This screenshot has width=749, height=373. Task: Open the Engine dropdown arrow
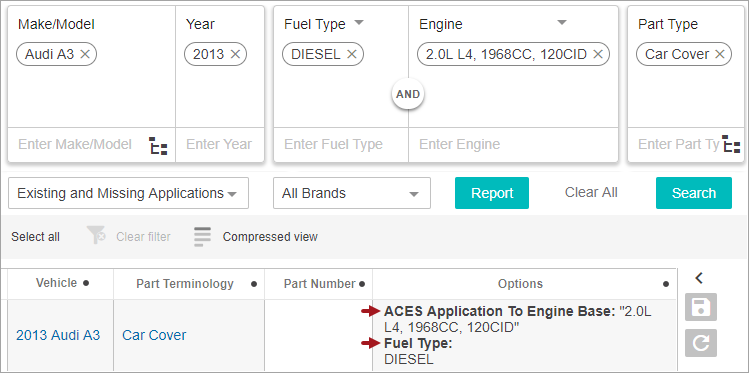pos(562,22)
